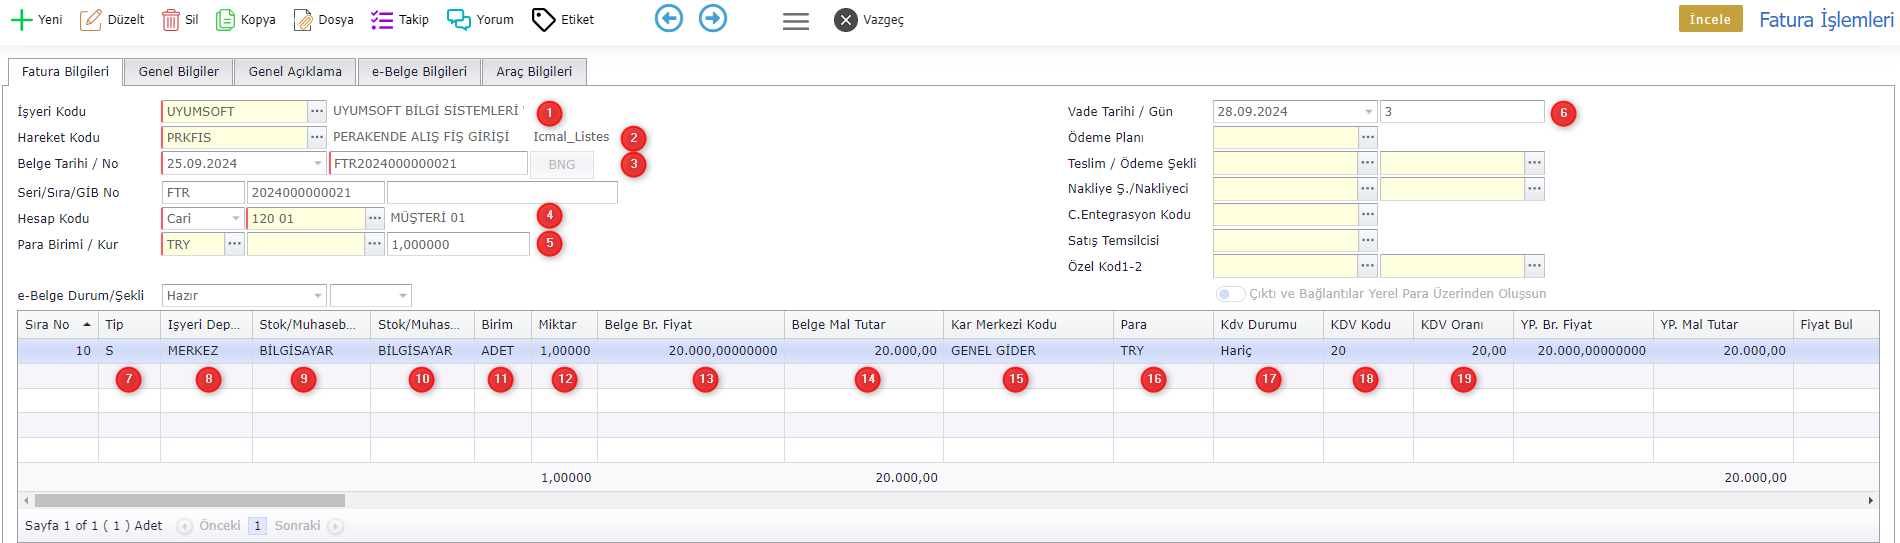
Task: Open the e-Belge Bilgileri tab
Action: [419, 72]
